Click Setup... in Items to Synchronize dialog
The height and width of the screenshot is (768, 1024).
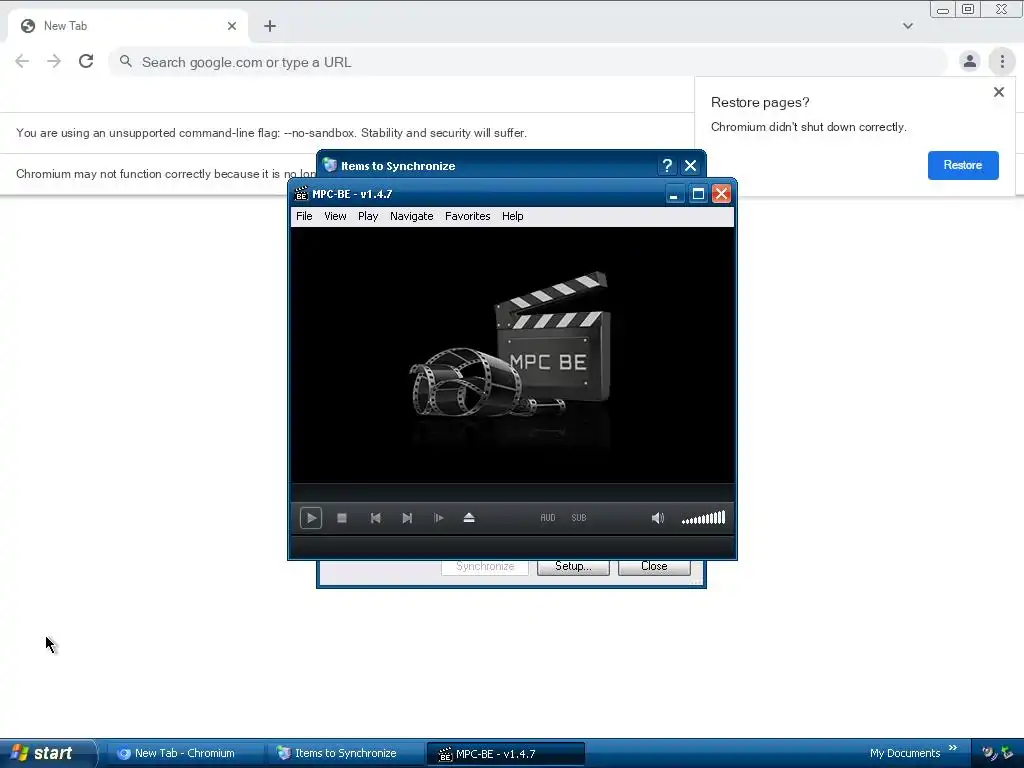click(573, 566)
